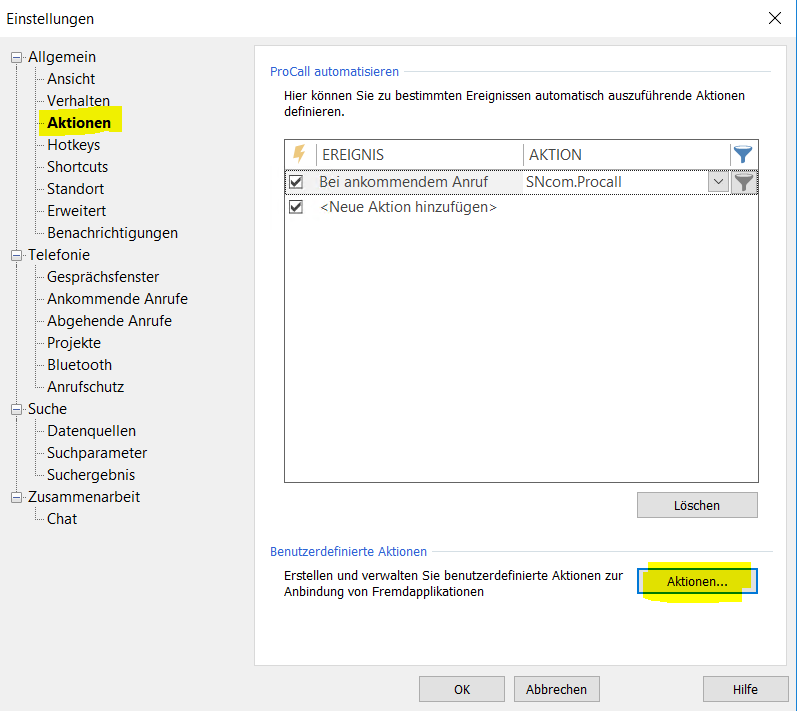This screenshot has width=797, height=711.
Task: Click the lightning bolt column header icon
Action: click(x=299, y=154)
